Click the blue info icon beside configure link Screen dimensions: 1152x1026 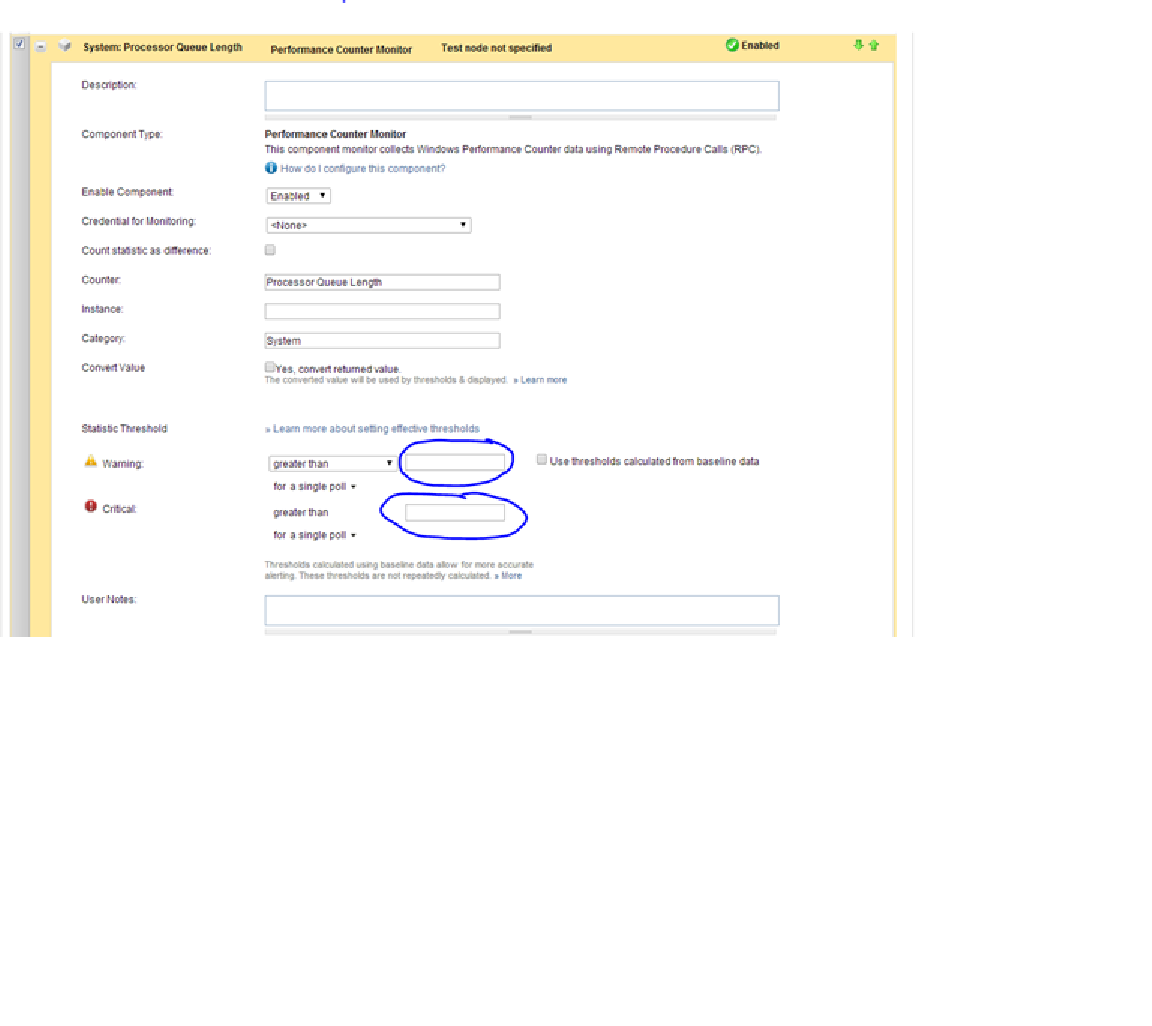point(271,168)
